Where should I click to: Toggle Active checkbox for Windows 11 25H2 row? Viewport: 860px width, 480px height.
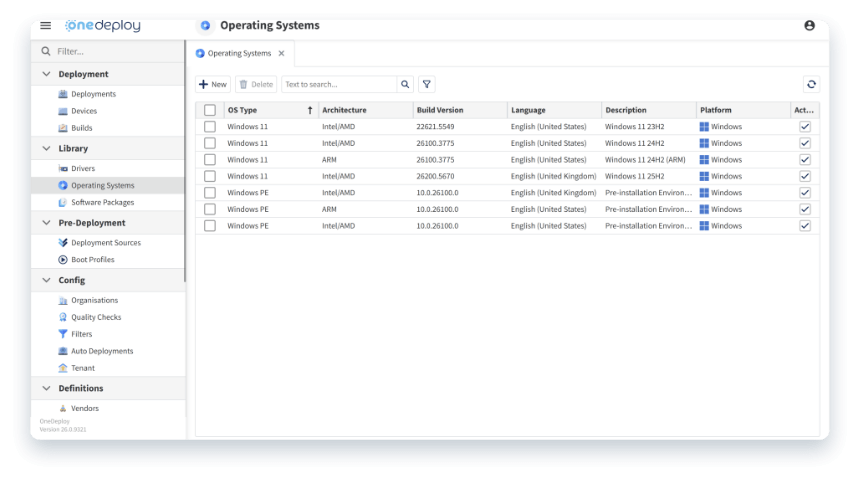[x=805, y=176]
